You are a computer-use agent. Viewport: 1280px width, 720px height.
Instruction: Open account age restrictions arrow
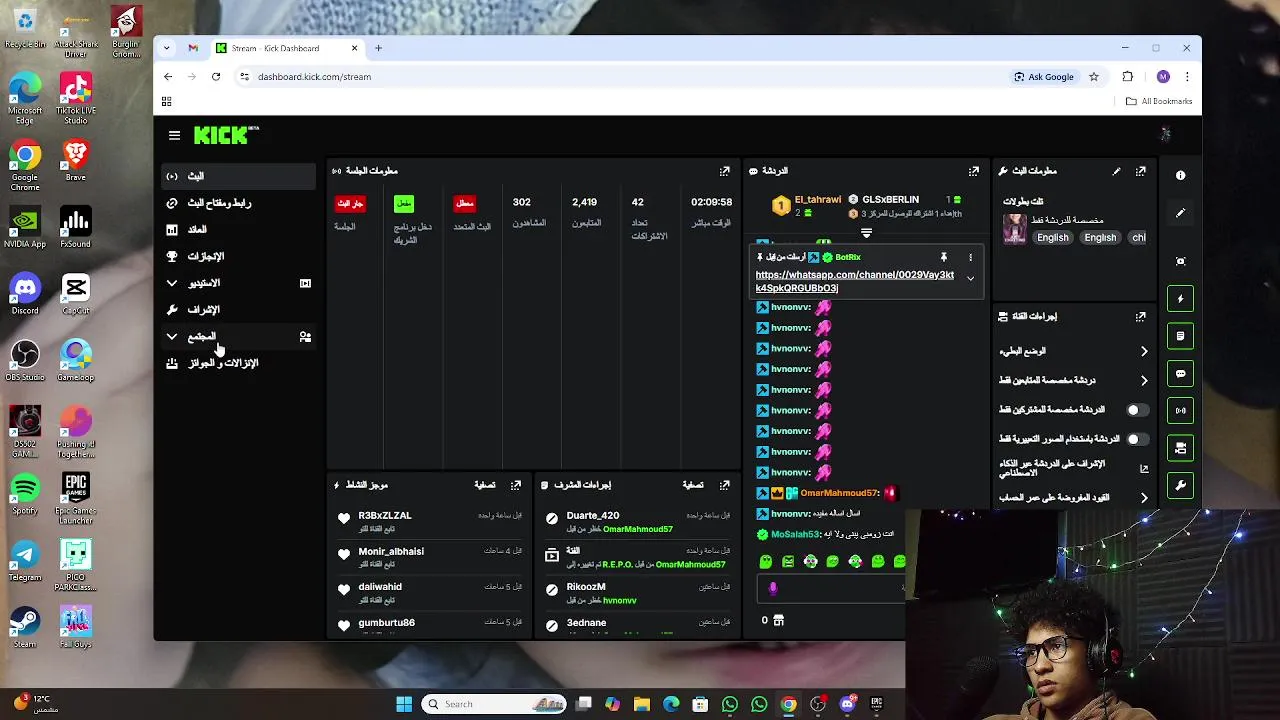point(1144,498)
